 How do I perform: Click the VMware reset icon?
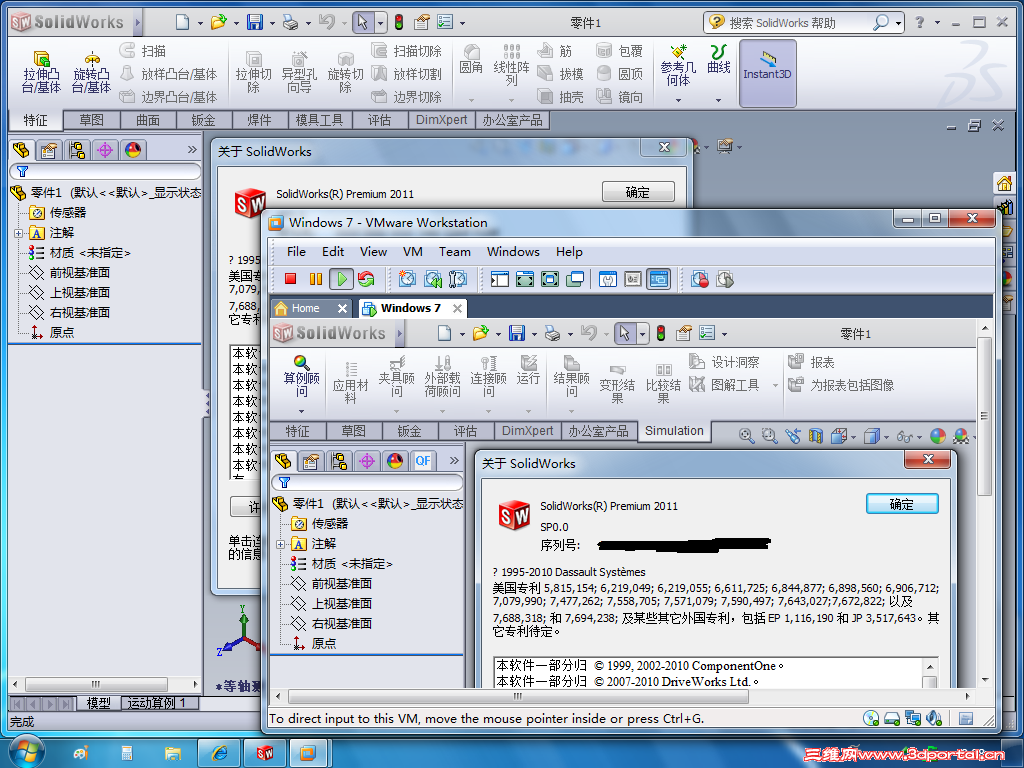pos(366,279)
